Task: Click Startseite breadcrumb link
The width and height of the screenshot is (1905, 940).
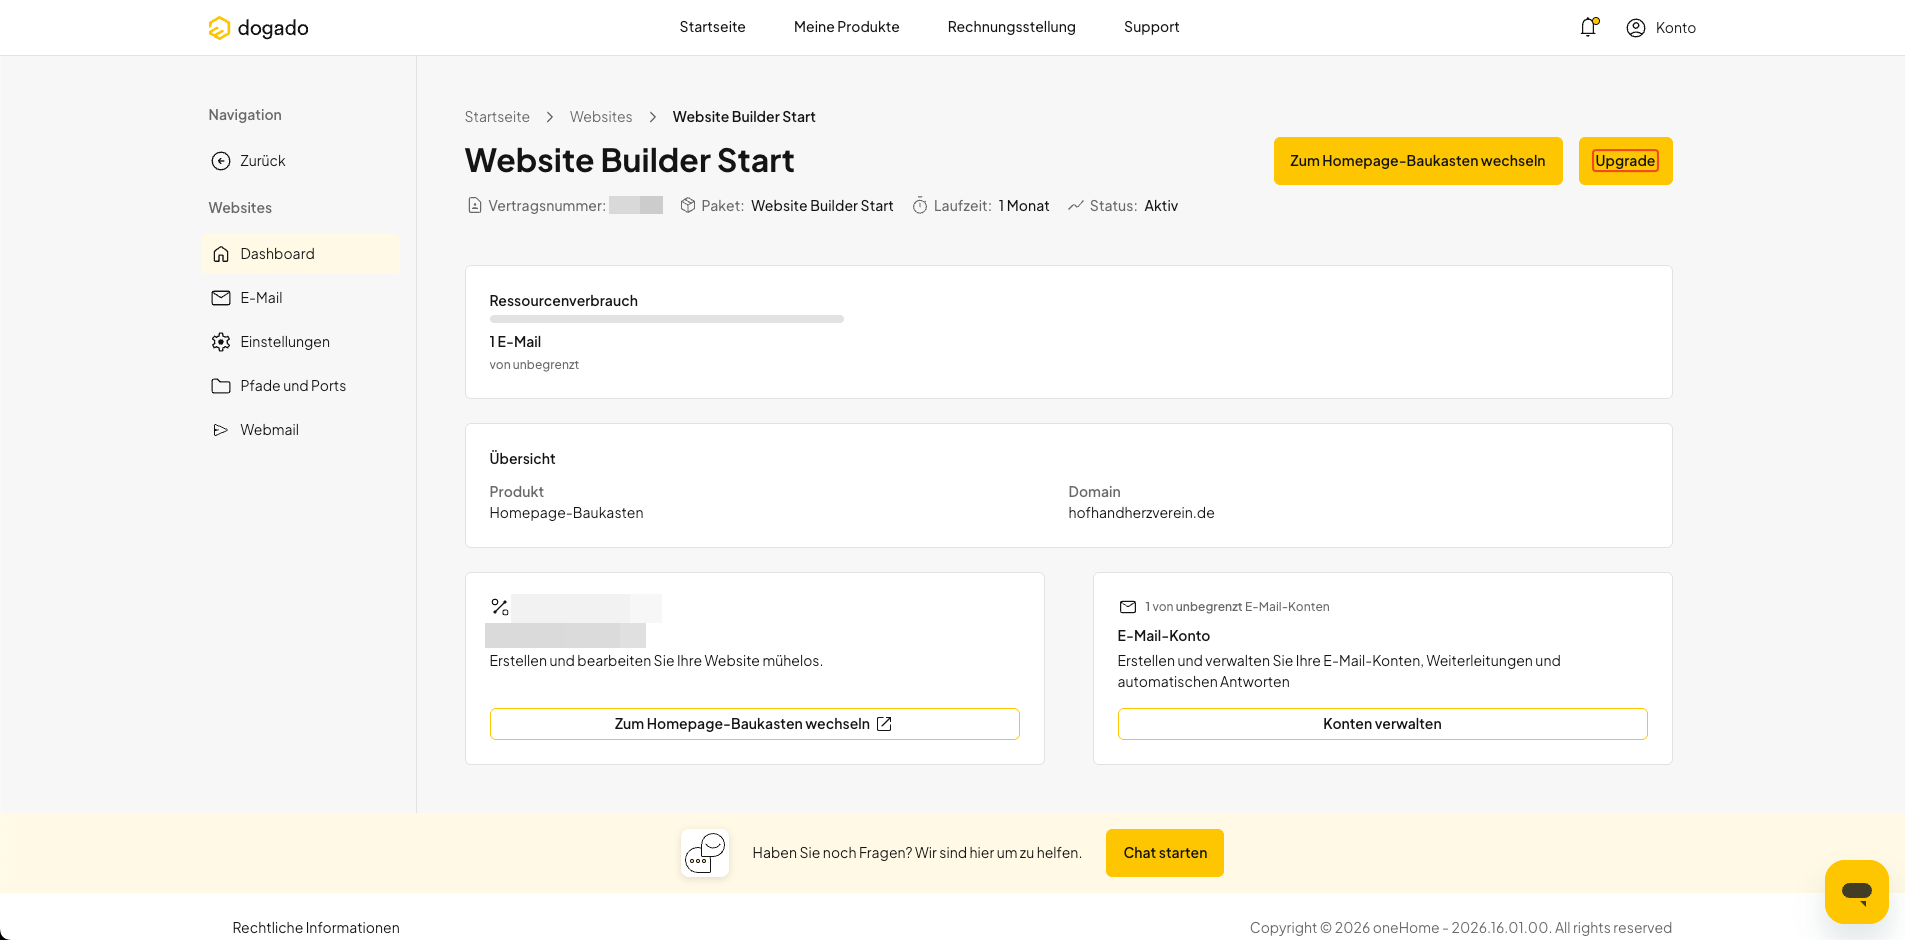Action: 497,117
